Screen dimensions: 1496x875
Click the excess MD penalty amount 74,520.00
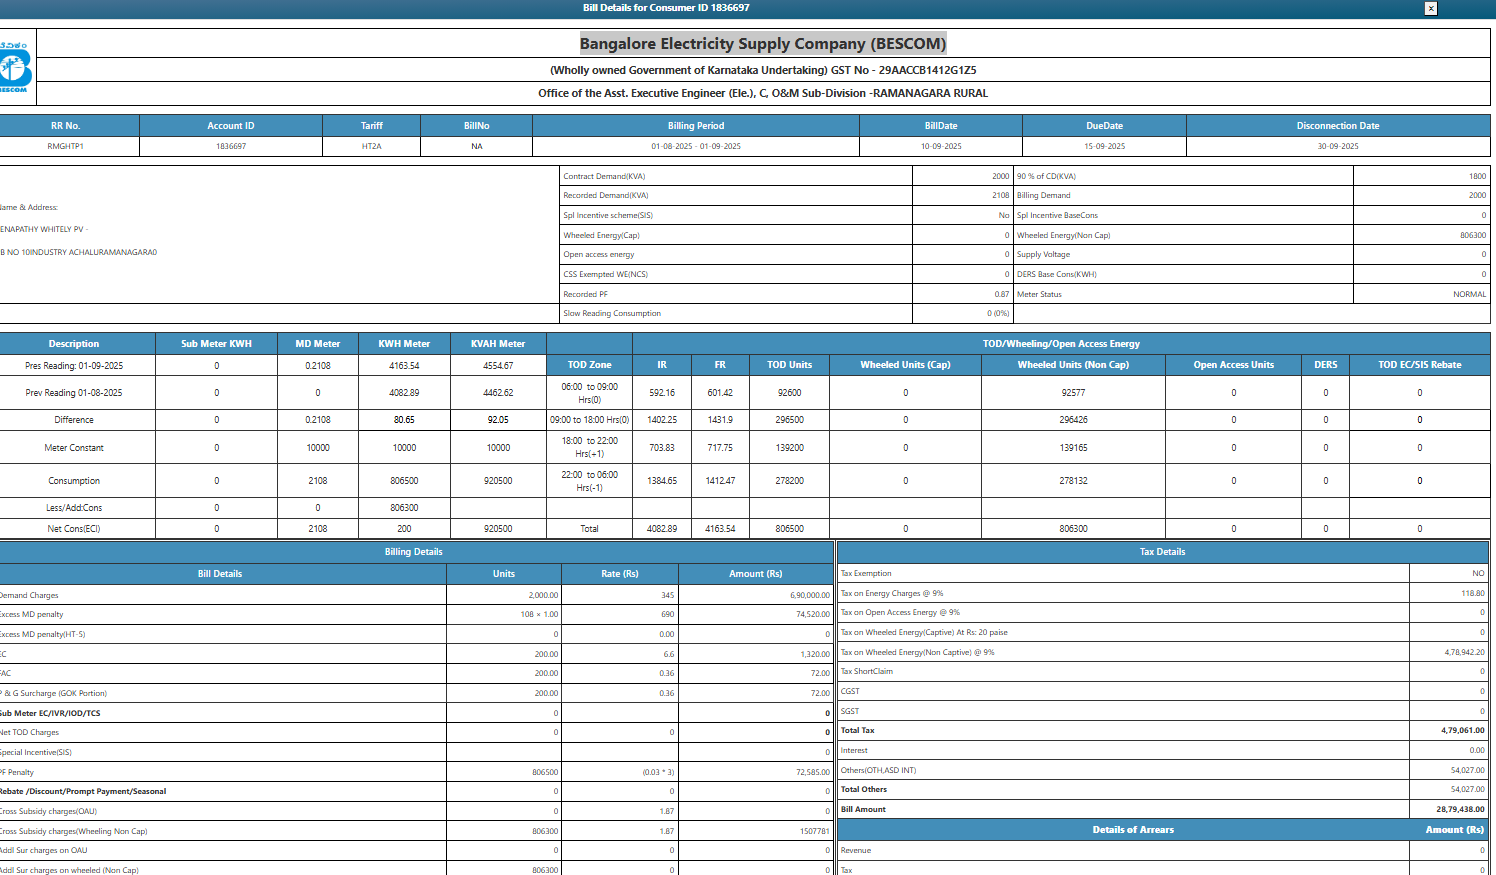pos(813,615)
